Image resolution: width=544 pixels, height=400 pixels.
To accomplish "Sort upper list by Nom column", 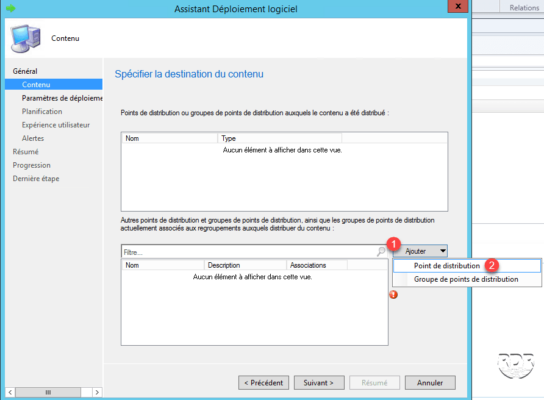I will tap(169, 138).
